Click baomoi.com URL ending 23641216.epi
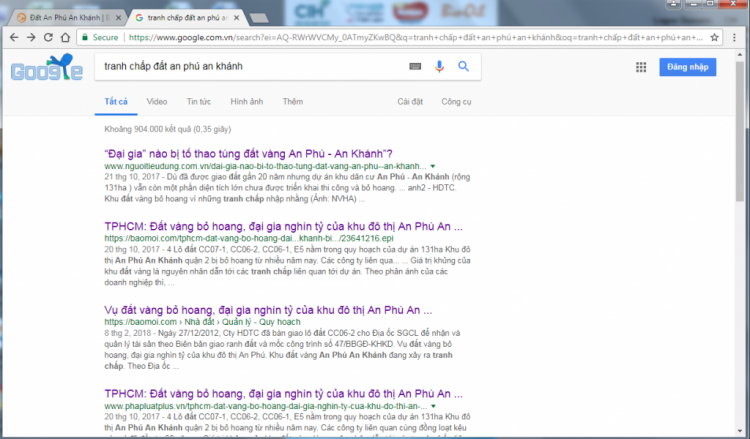 [x=249, y=238]
